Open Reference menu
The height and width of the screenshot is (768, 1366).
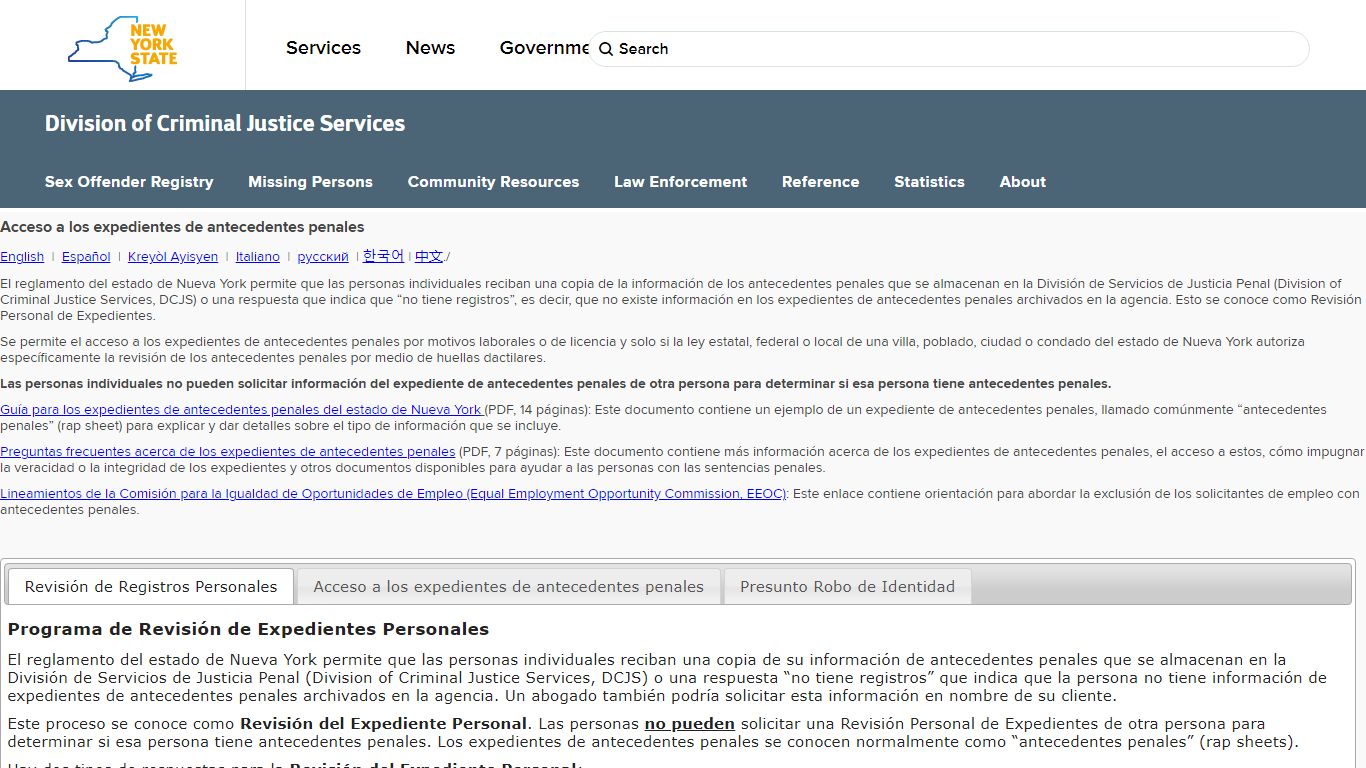pyautogui.click(x=820, y=182)
